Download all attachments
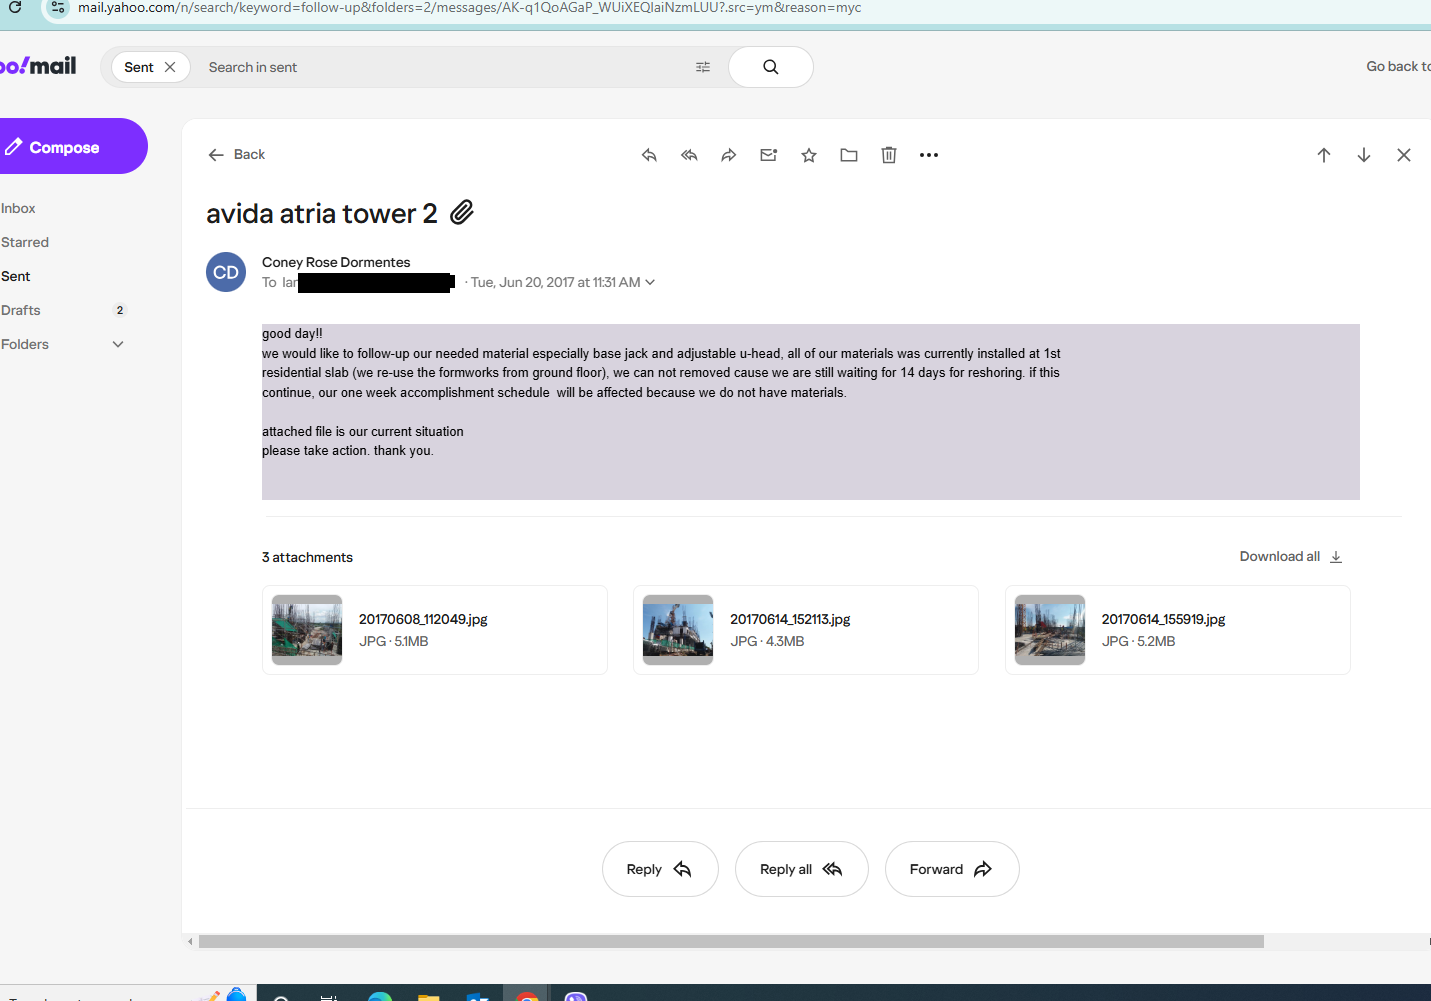The image size is (1431, 1001). (1291, 557)
